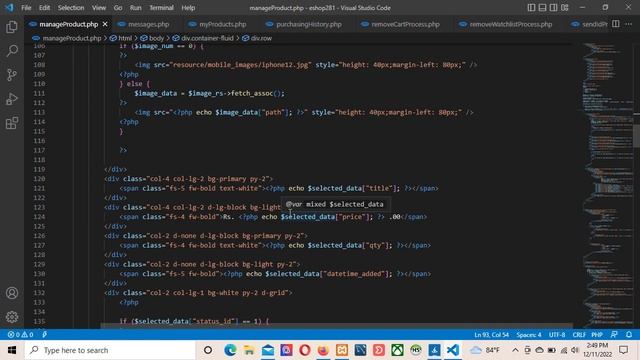
Task: Open Windows notification center
Action: pos(624,350)
